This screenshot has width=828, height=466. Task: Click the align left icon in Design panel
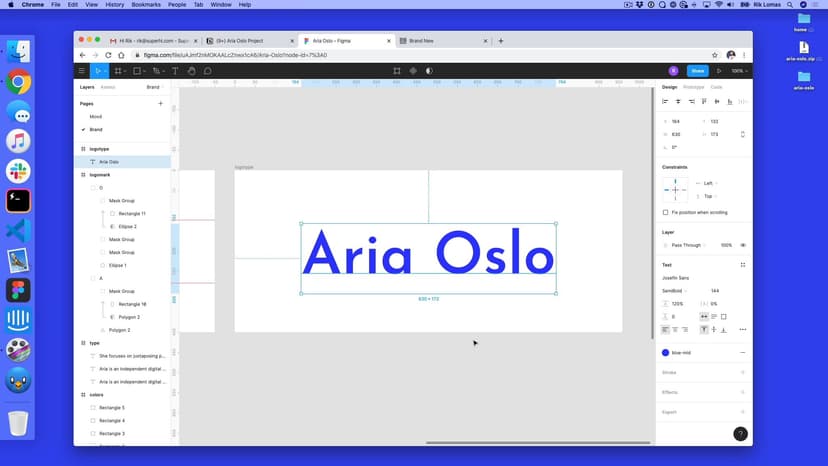(x=666, y=101)
